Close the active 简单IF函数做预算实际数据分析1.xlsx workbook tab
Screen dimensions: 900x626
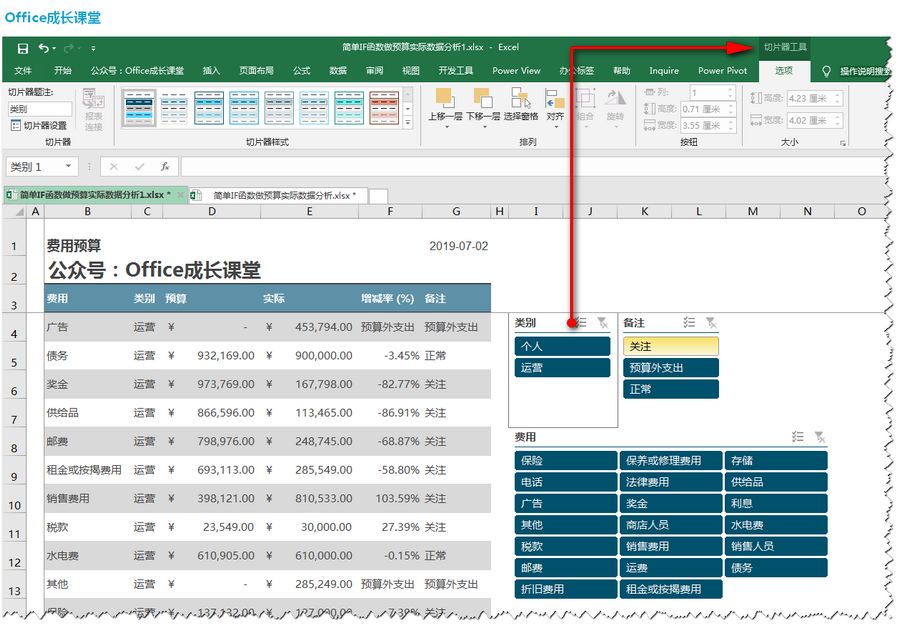(x=180, y=195)
